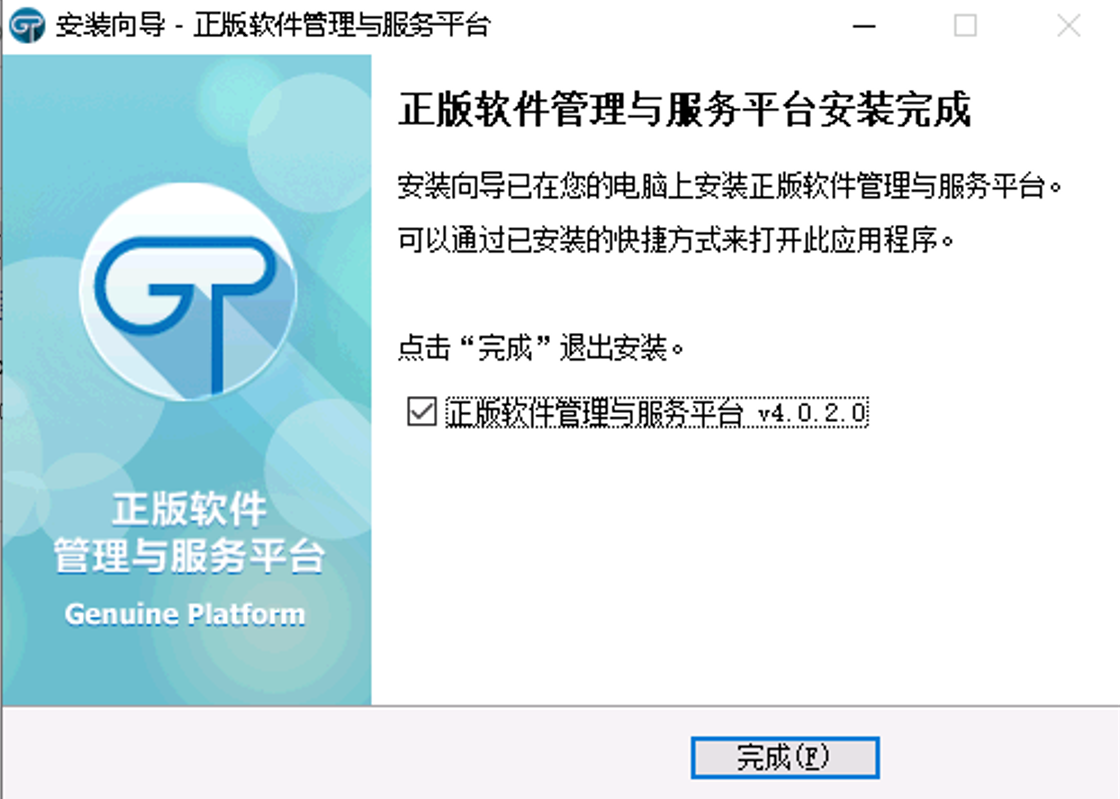
Task: Close the installer wizard window
Action: [x=1068, y=26]
